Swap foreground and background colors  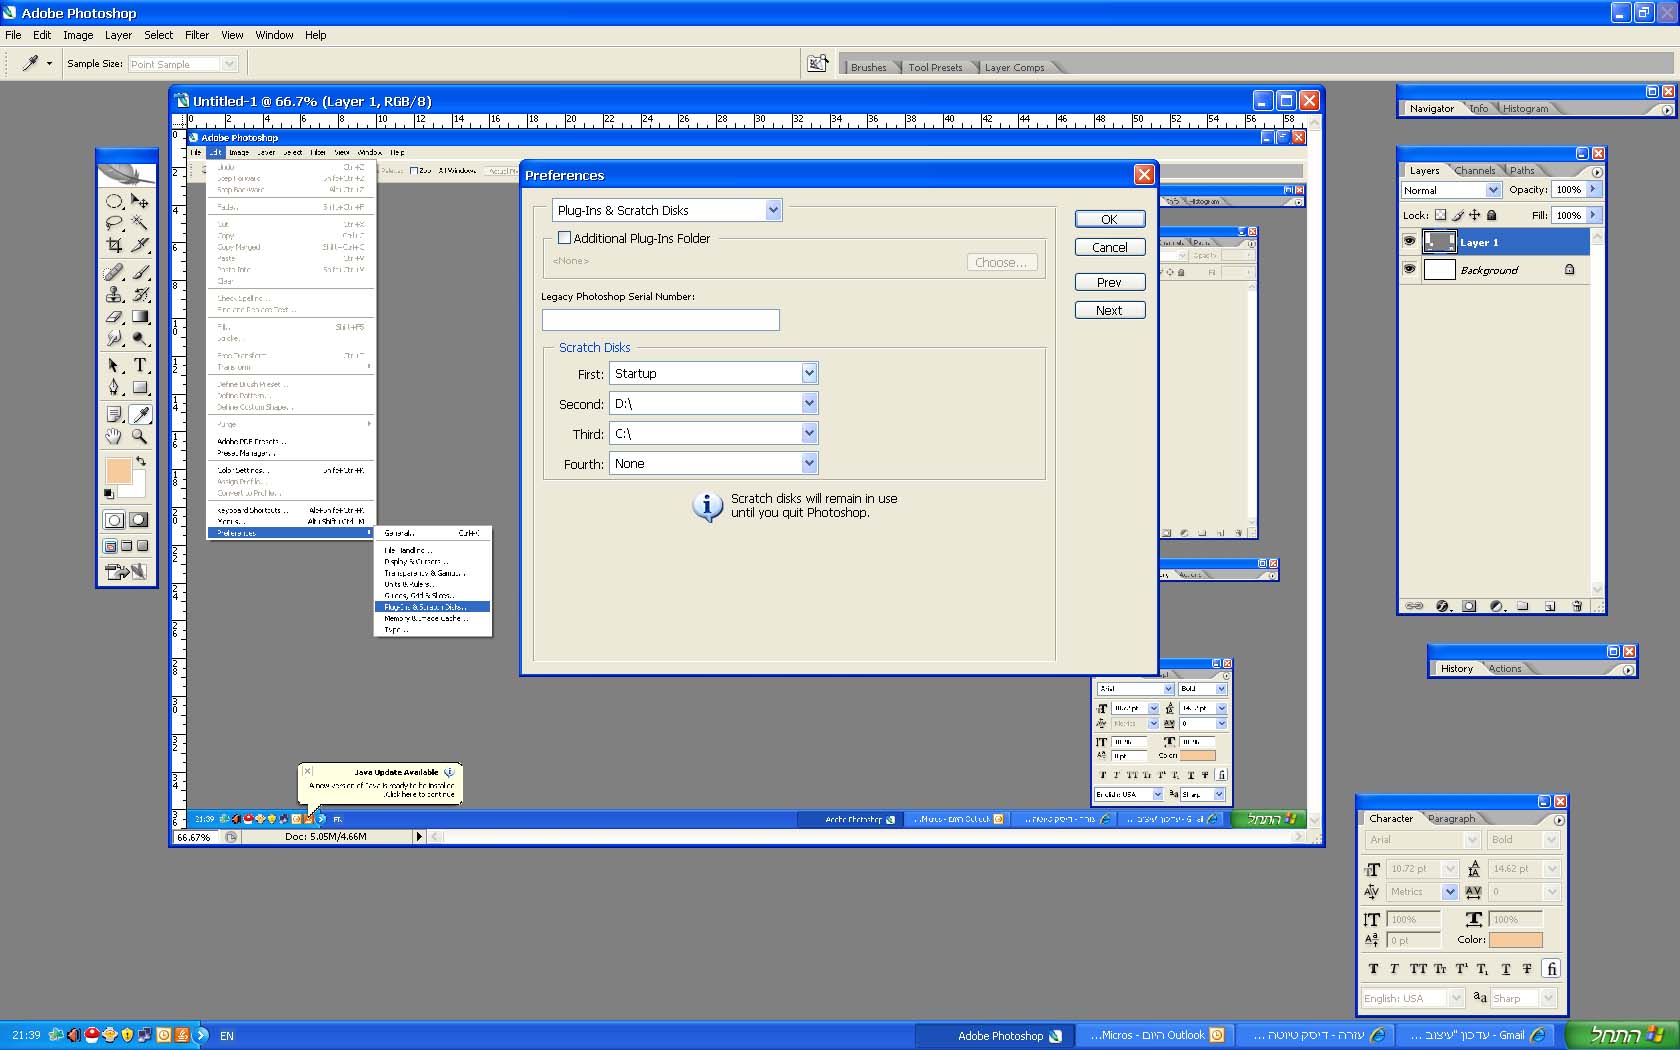coord(141,461)
